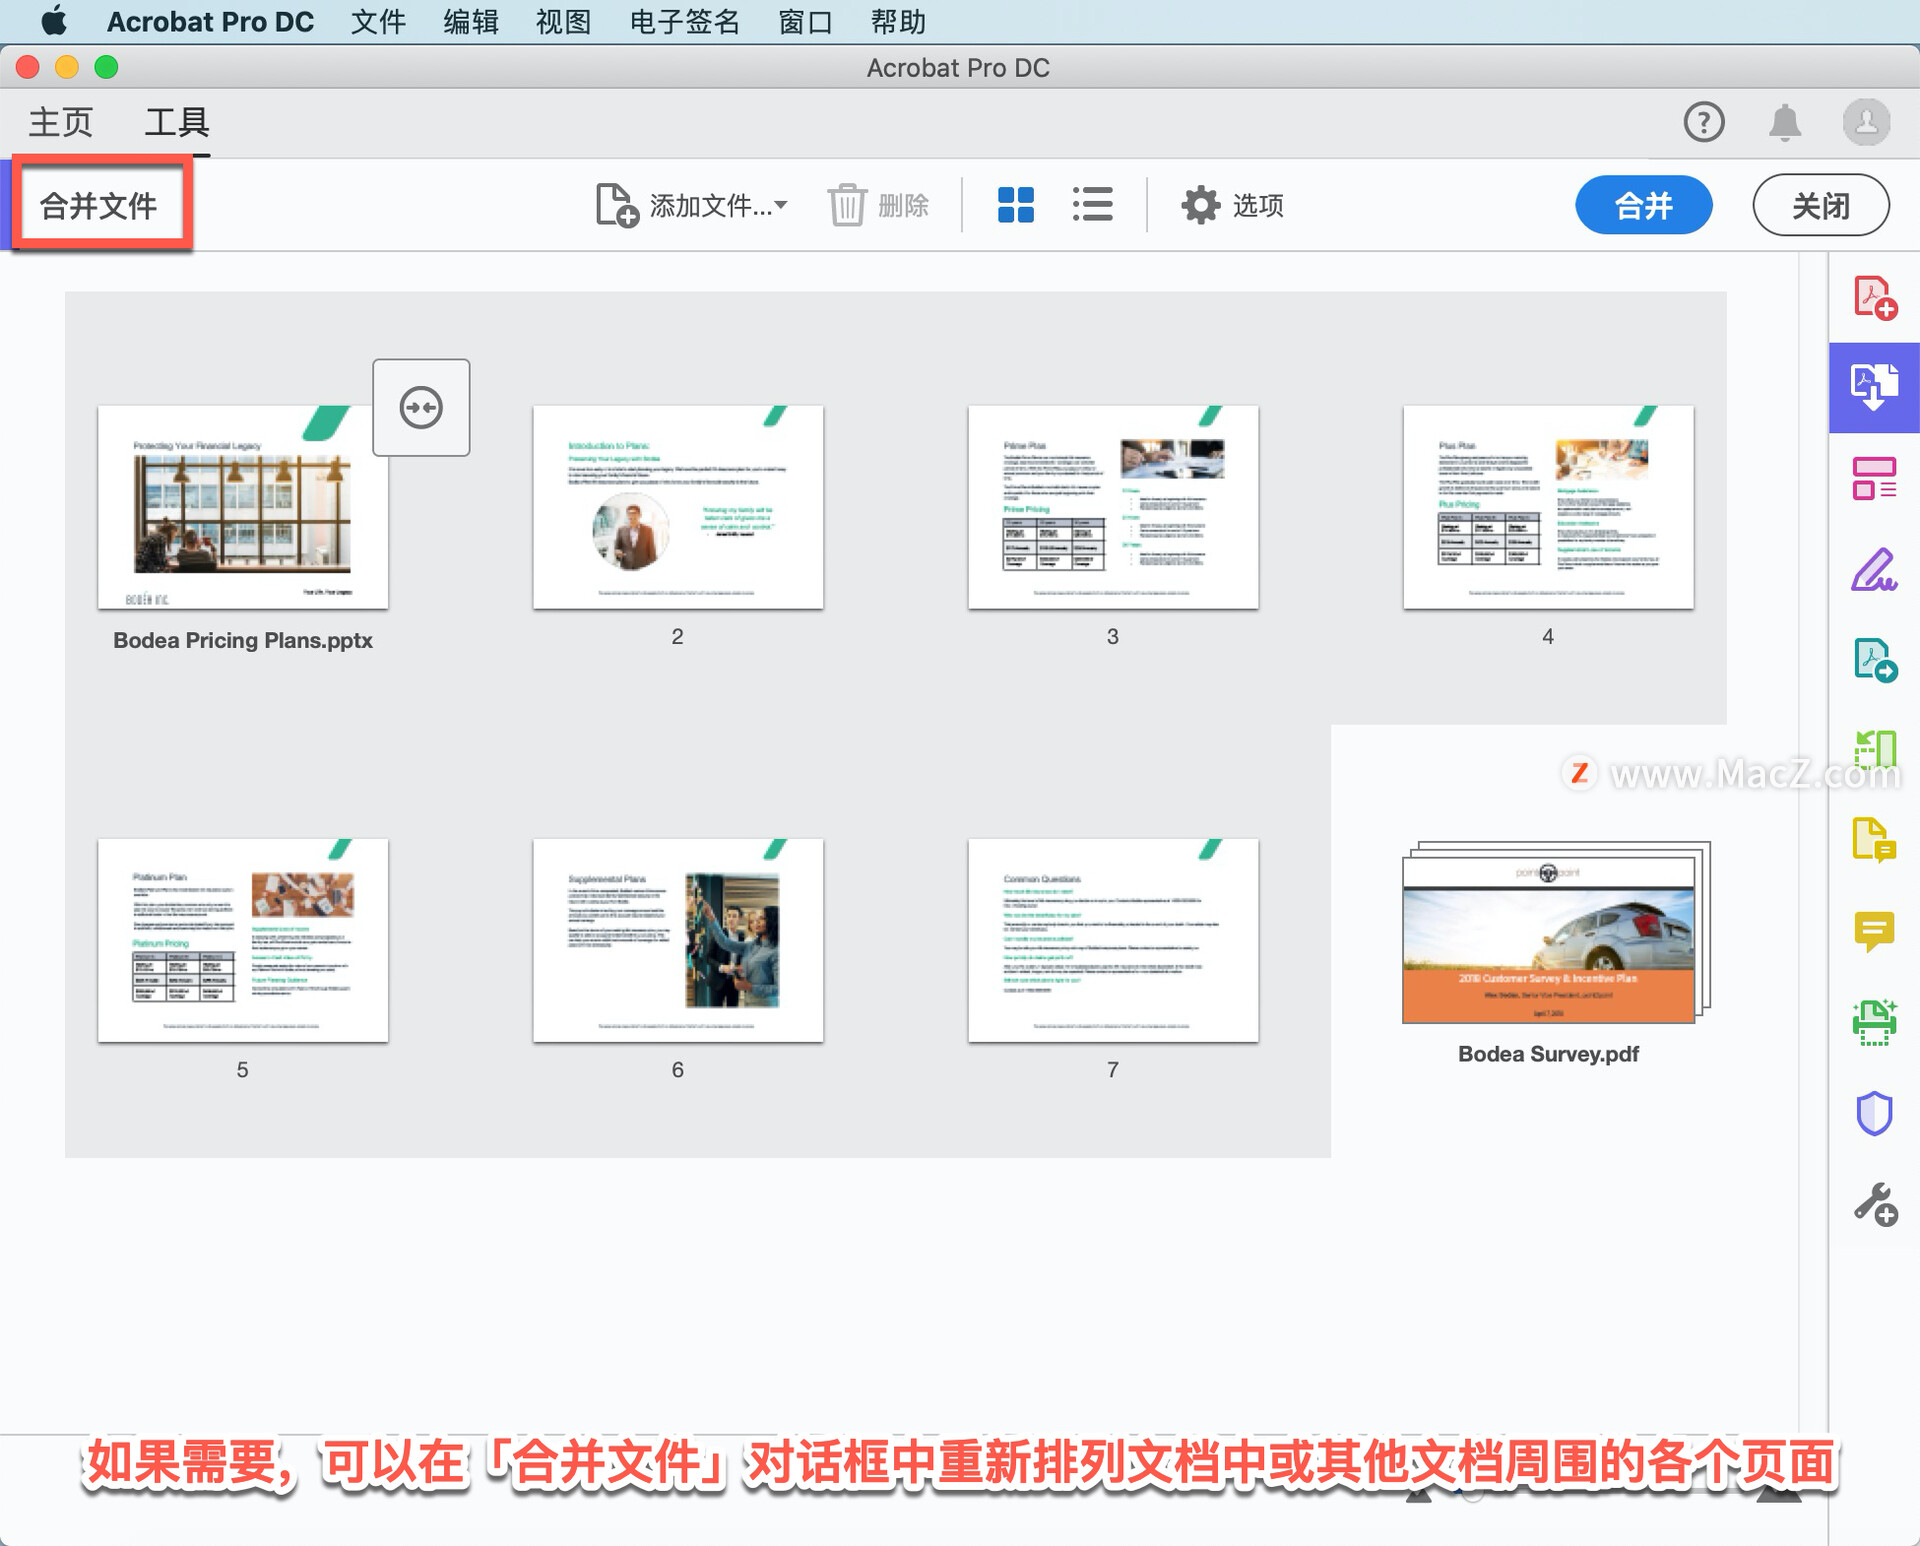The image size is (1920, 1546).
Task: Switch to the 主页 home tab
Action: point(60,122)
